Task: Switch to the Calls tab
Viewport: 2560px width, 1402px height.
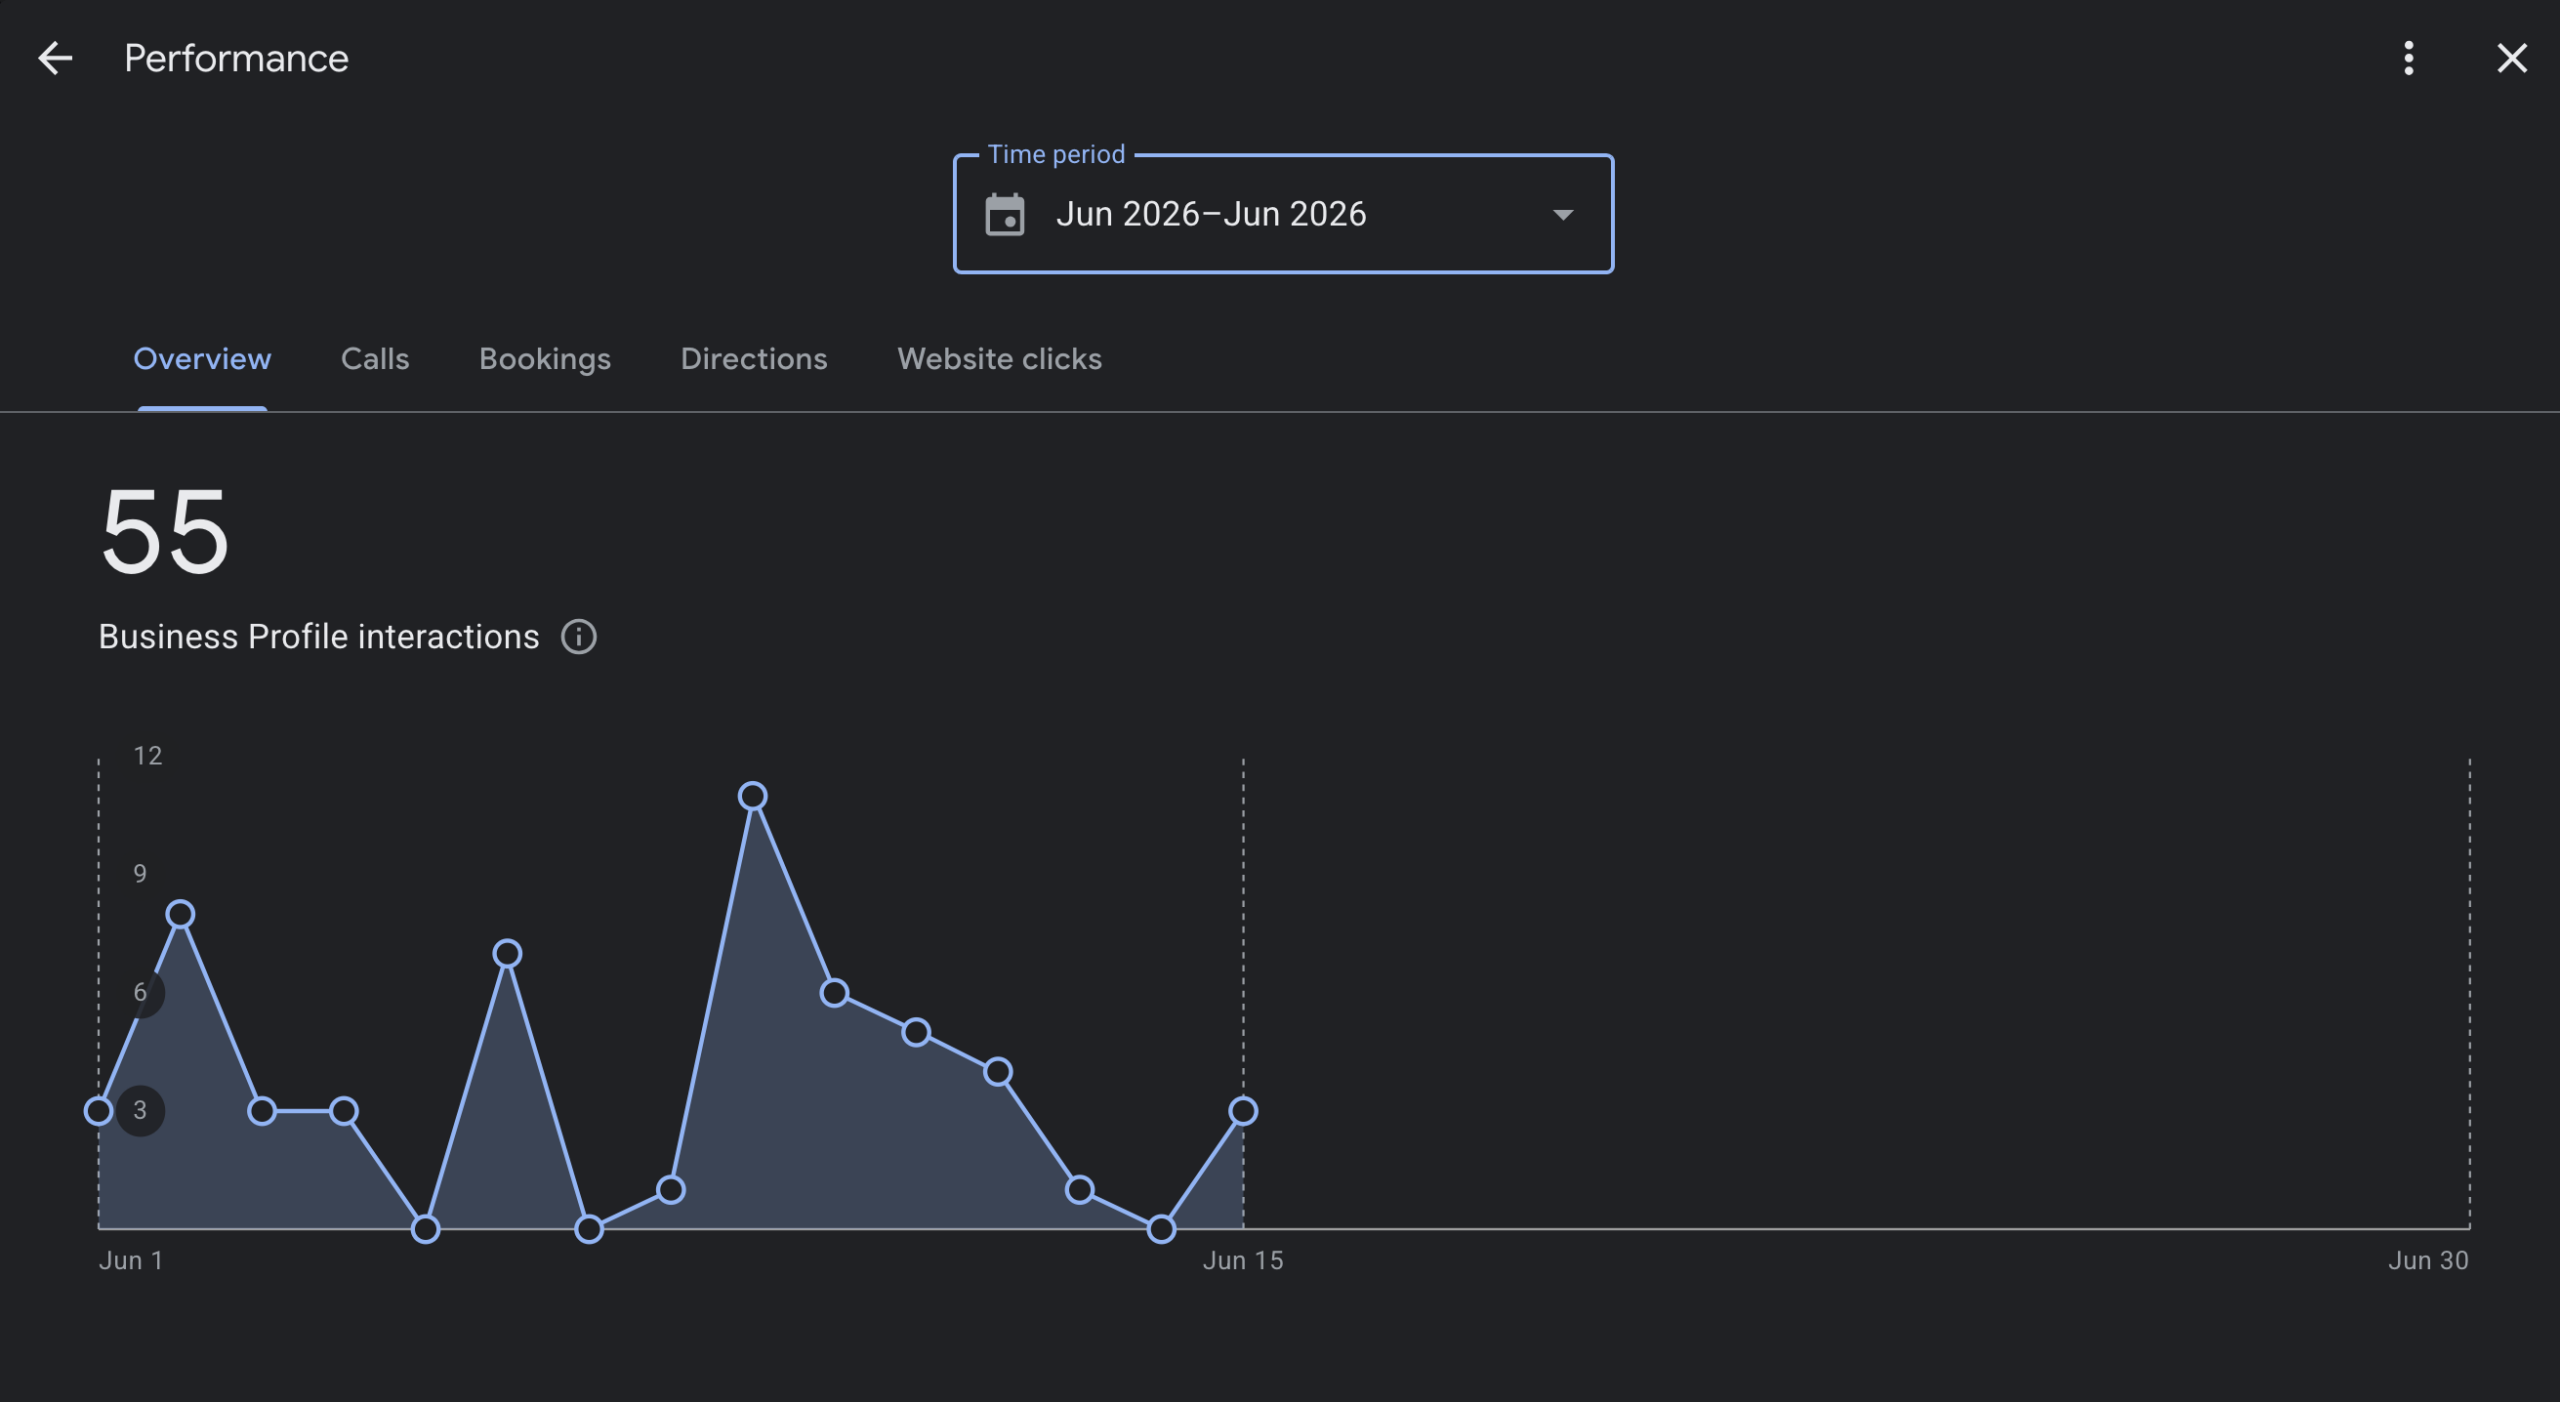Action: (x=375, y=359)
